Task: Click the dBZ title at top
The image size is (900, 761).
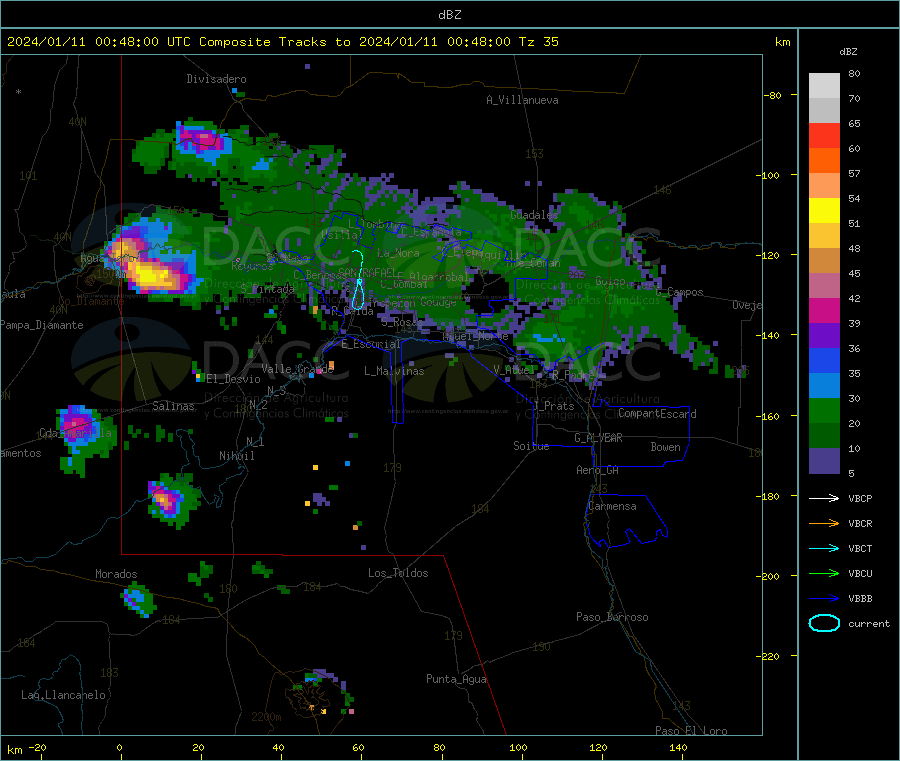Action: coord(449,15)
